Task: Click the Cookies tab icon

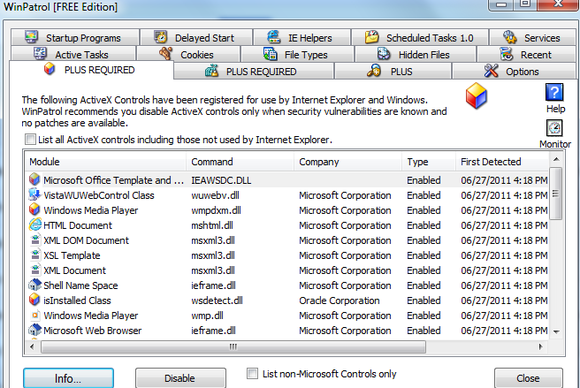Action: coord(166,54)
